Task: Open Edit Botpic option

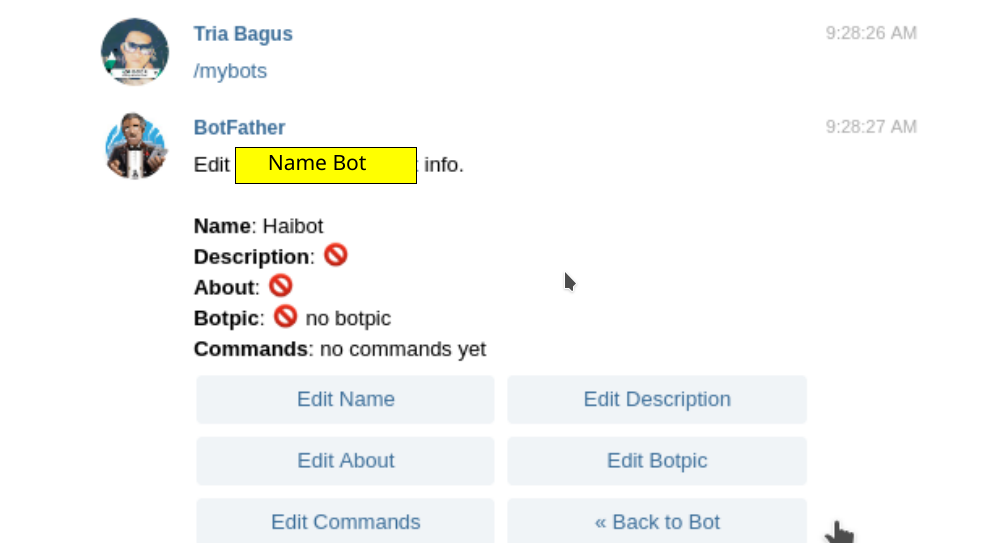Action: point(656,461)
